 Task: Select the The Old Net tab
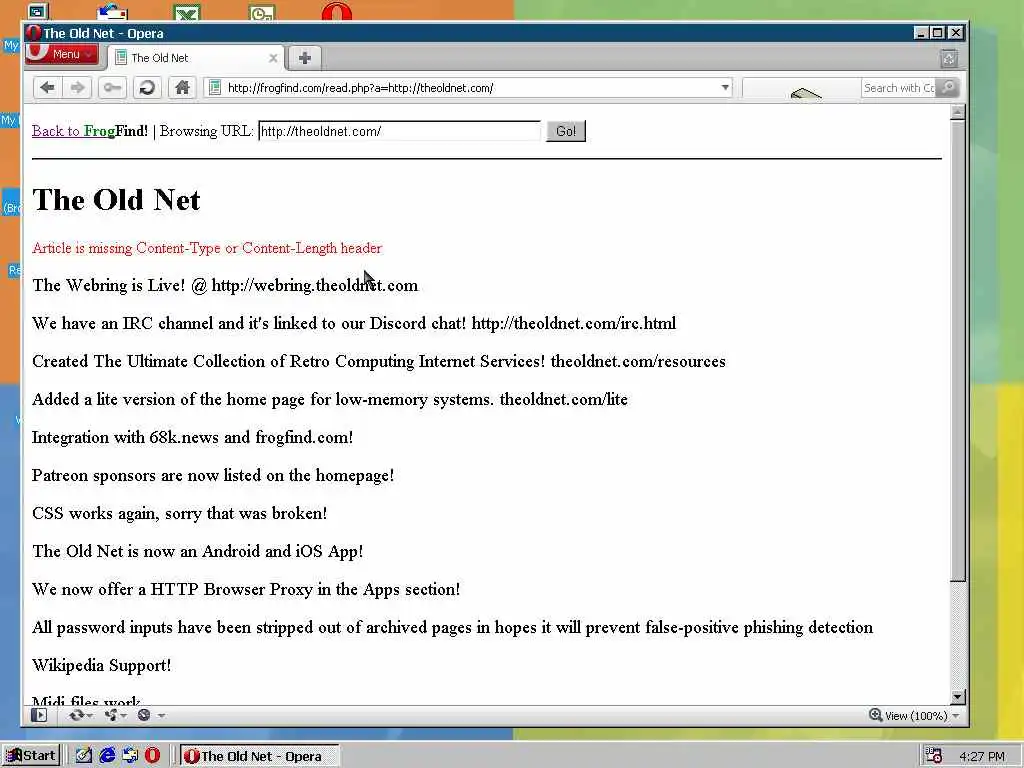coord(195,58)
